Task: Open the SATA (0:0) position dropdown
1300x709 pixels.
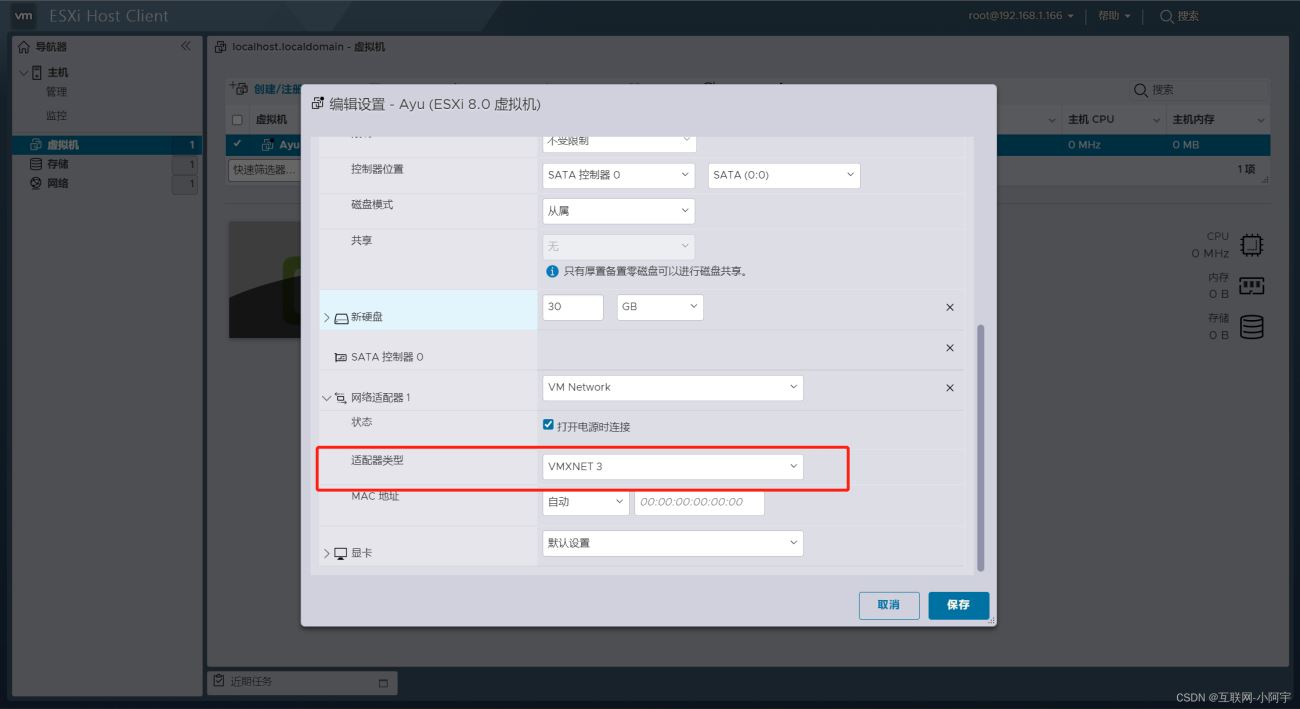Action: click(784, 175)
